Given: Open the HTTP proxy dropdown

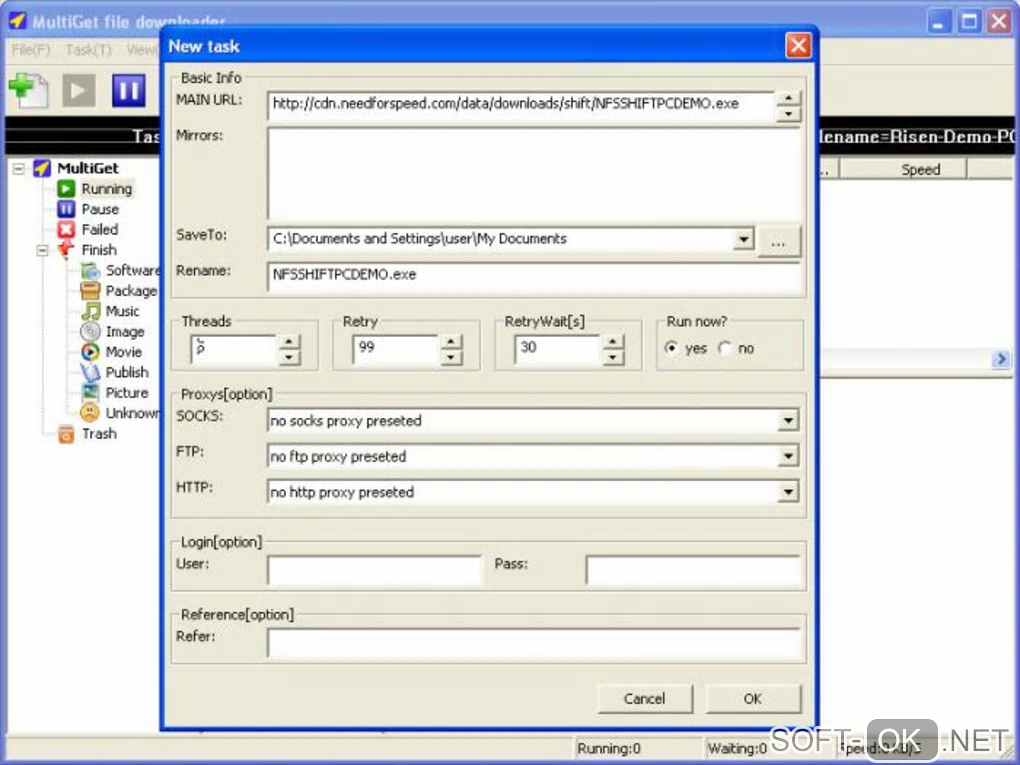Looking at the screenshot, I should click(x=788, y=492).
